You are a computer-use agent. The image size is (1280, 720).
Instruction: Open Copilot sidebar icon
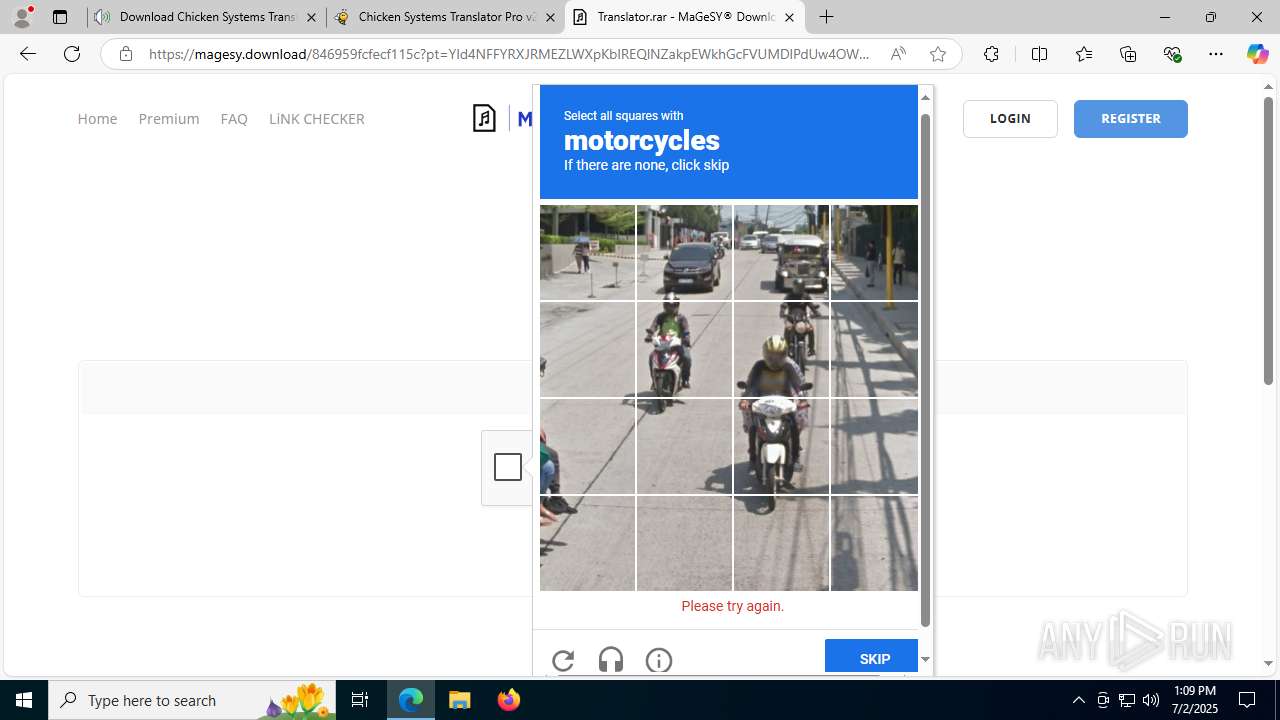(x=1257, y=54)
